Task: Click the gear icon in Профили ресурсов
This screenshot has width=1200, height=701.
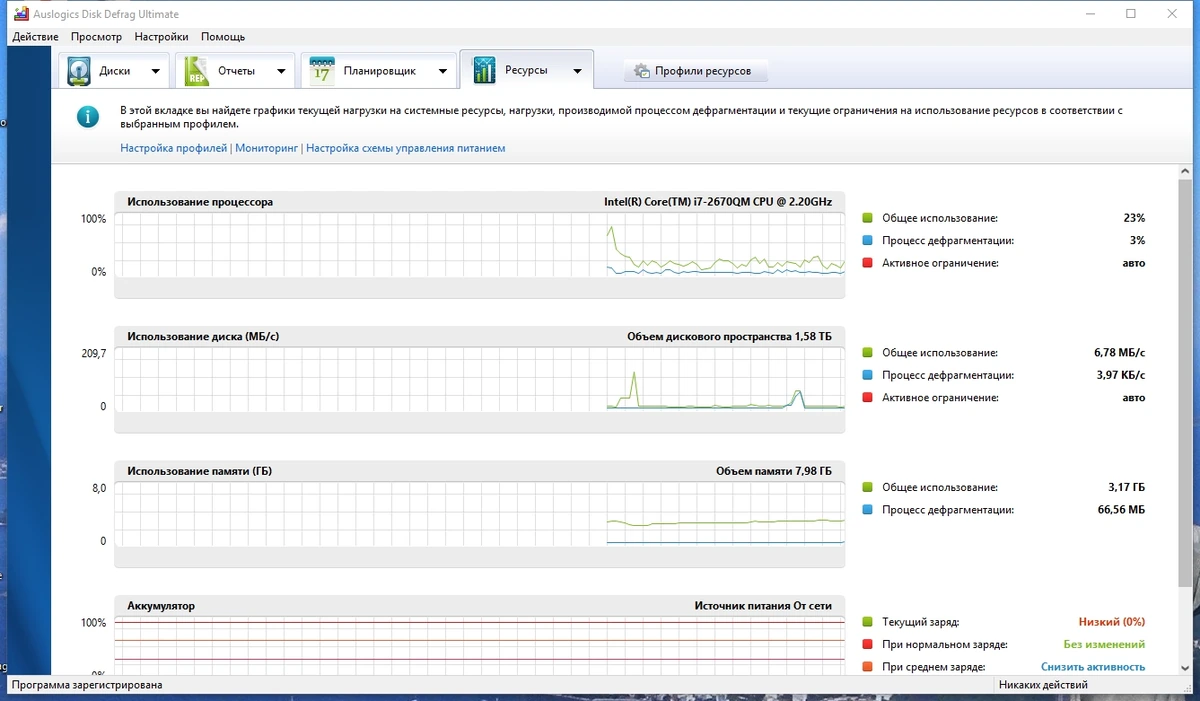Action: point(642,71)
